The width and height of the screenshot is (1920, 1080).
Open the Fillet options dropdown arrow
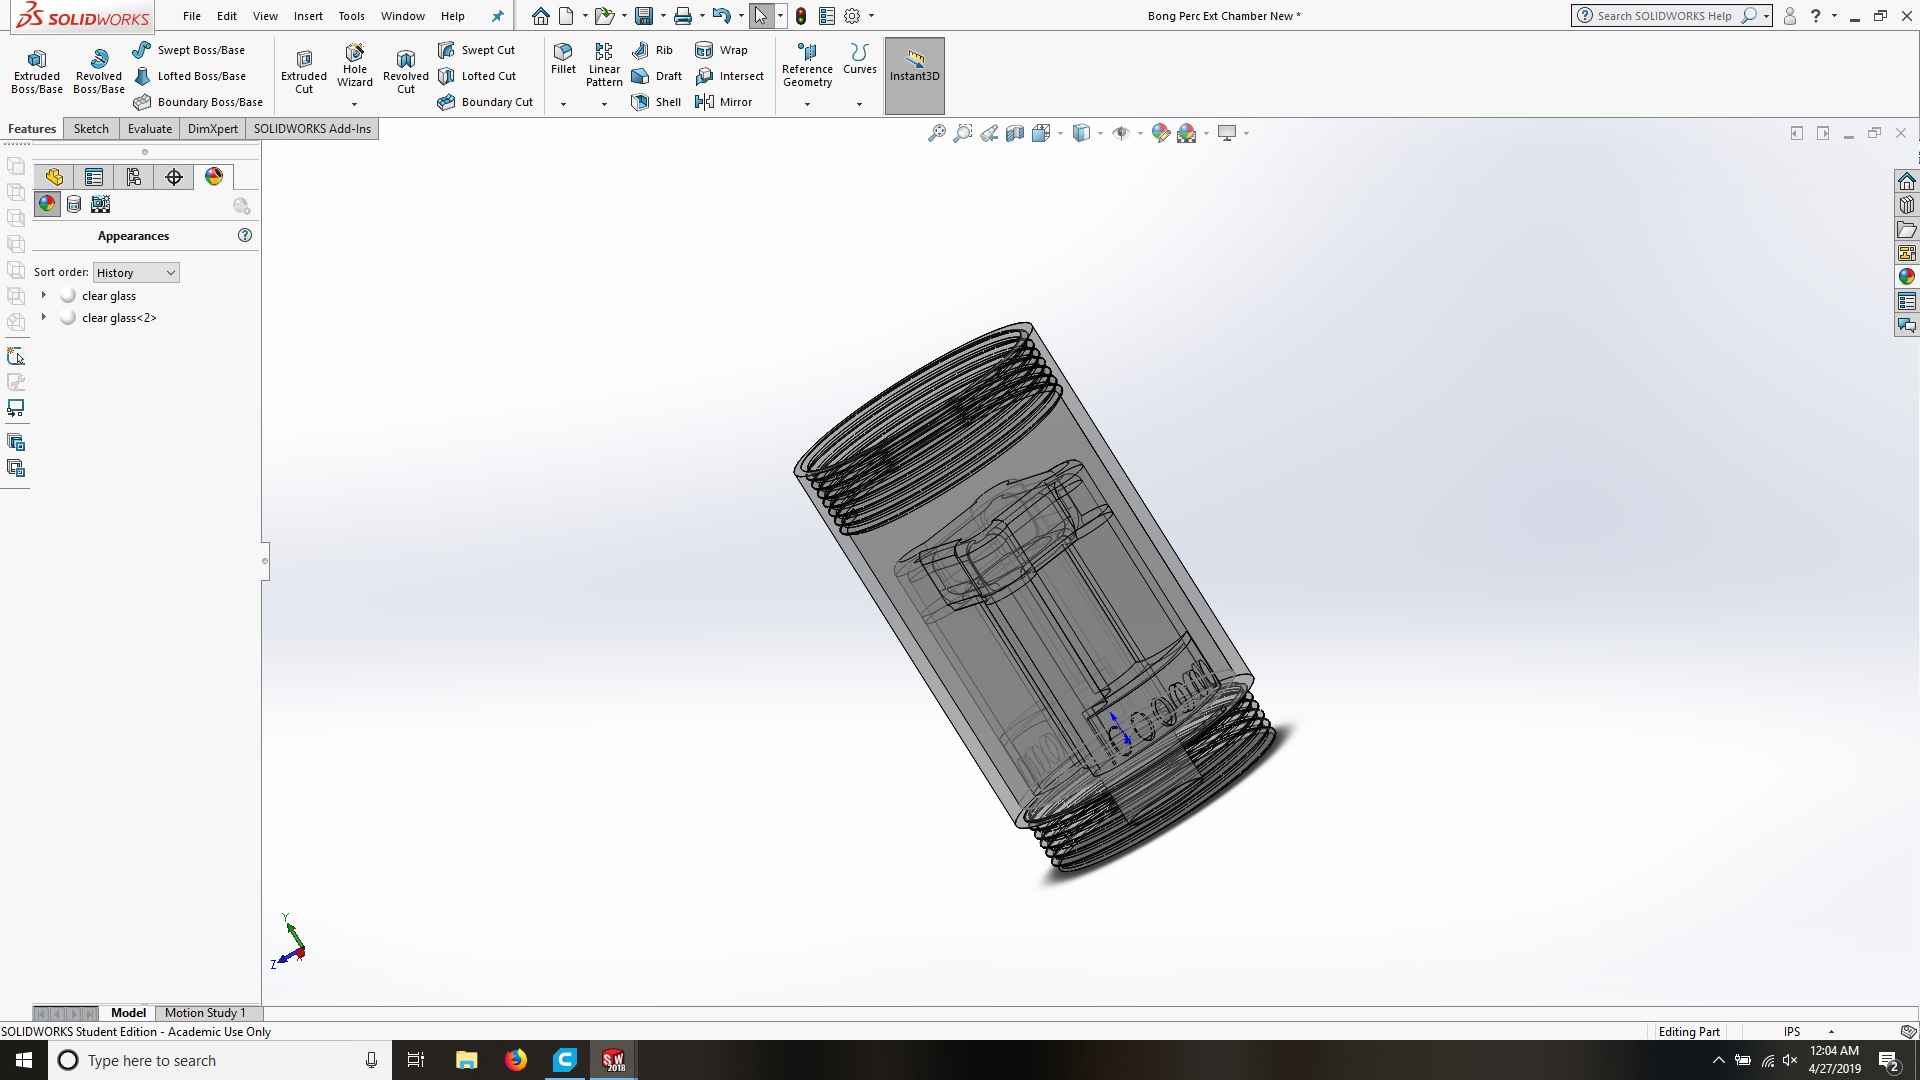563,104
